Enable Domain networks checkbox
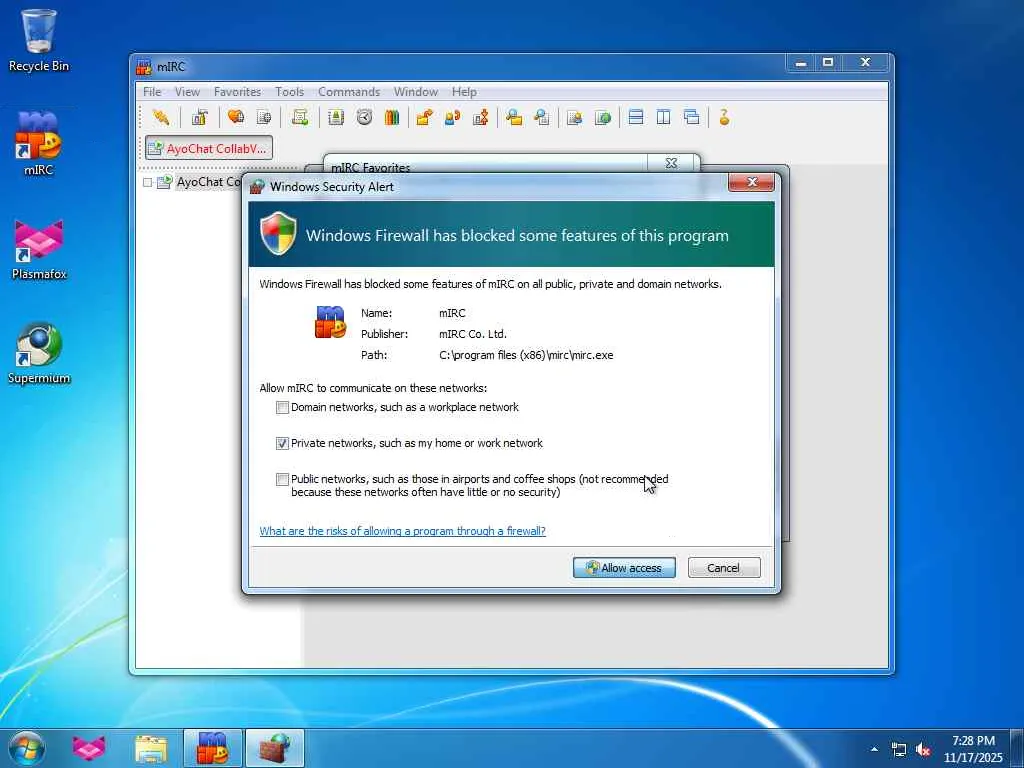 tap(282, 408)
